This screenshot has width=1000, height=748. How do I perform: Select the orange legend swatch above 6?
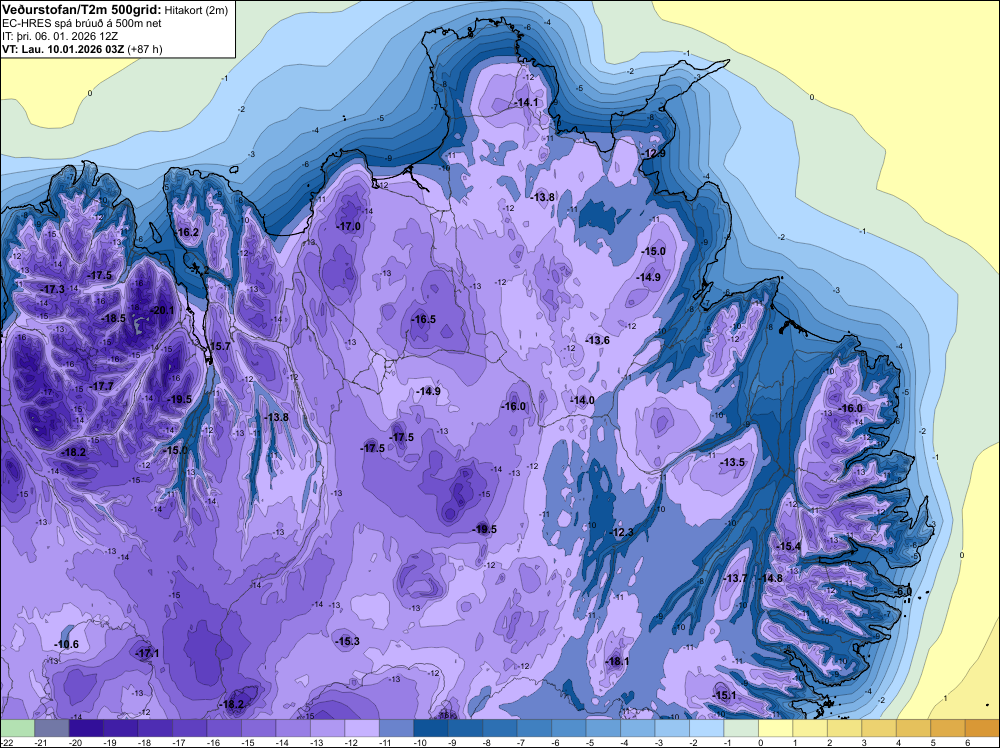pos(982,728)
